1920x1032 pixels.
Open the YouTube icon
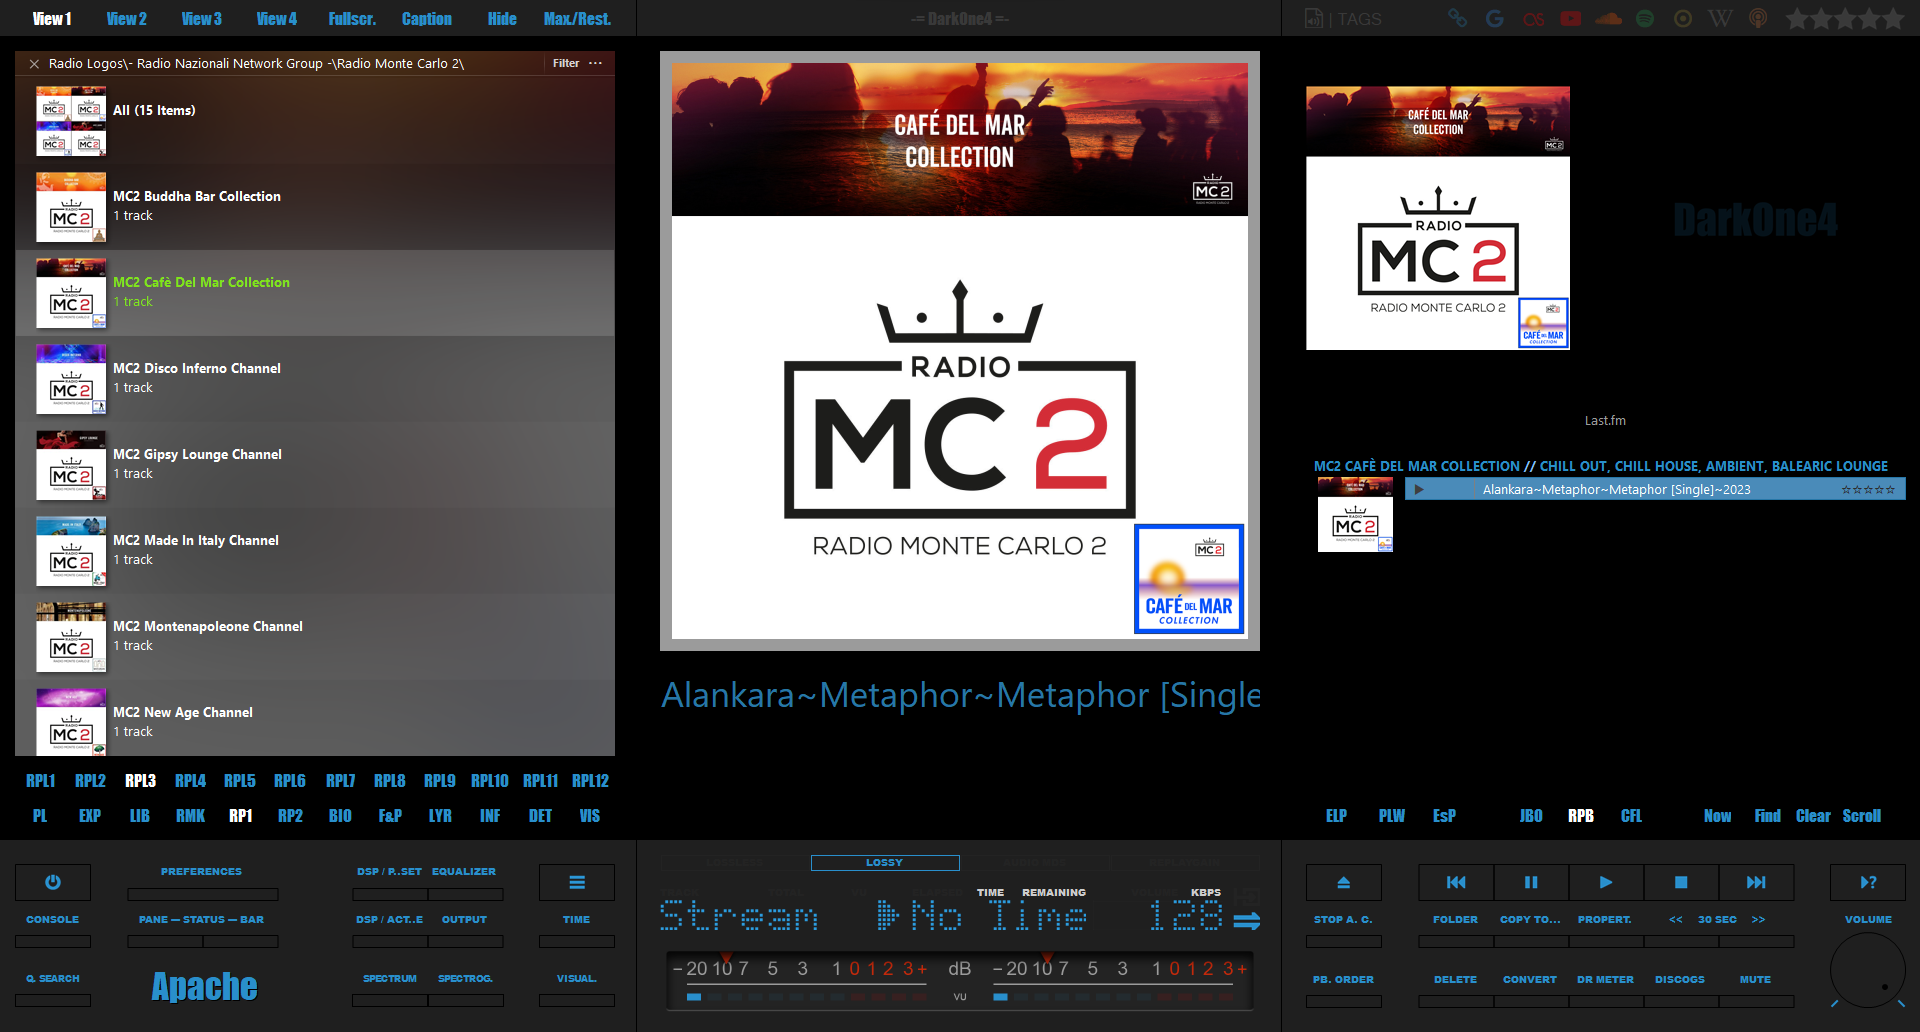coord(1571,18)
